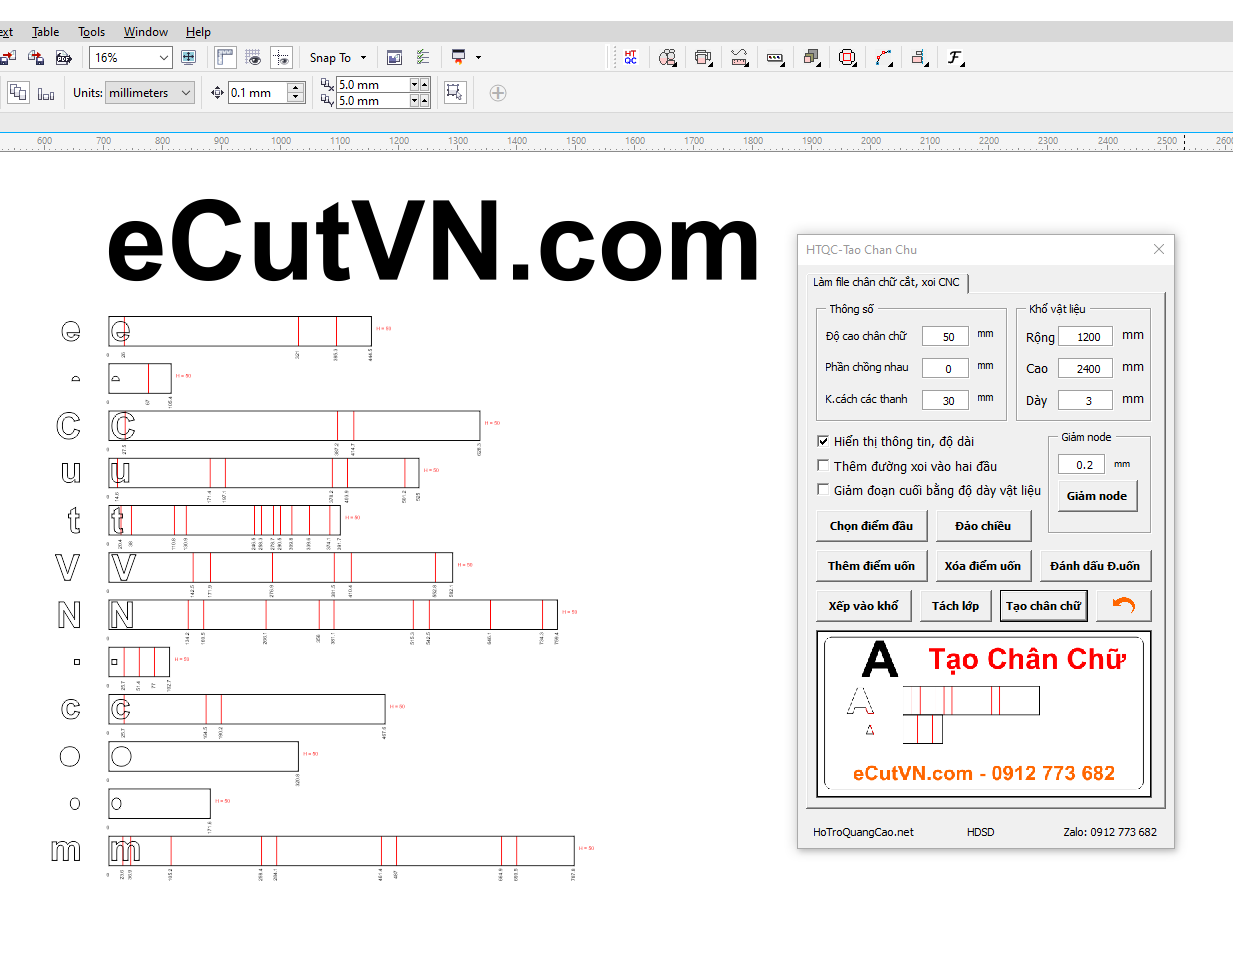Click the Tạo Chân Chữ banner image

pos(984,714)
